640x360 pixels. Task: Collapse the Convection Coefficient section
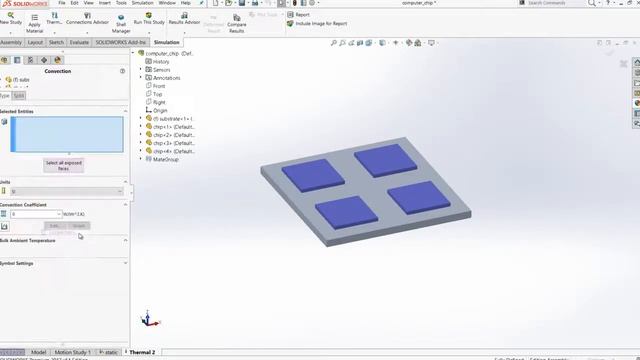(125, 204)
